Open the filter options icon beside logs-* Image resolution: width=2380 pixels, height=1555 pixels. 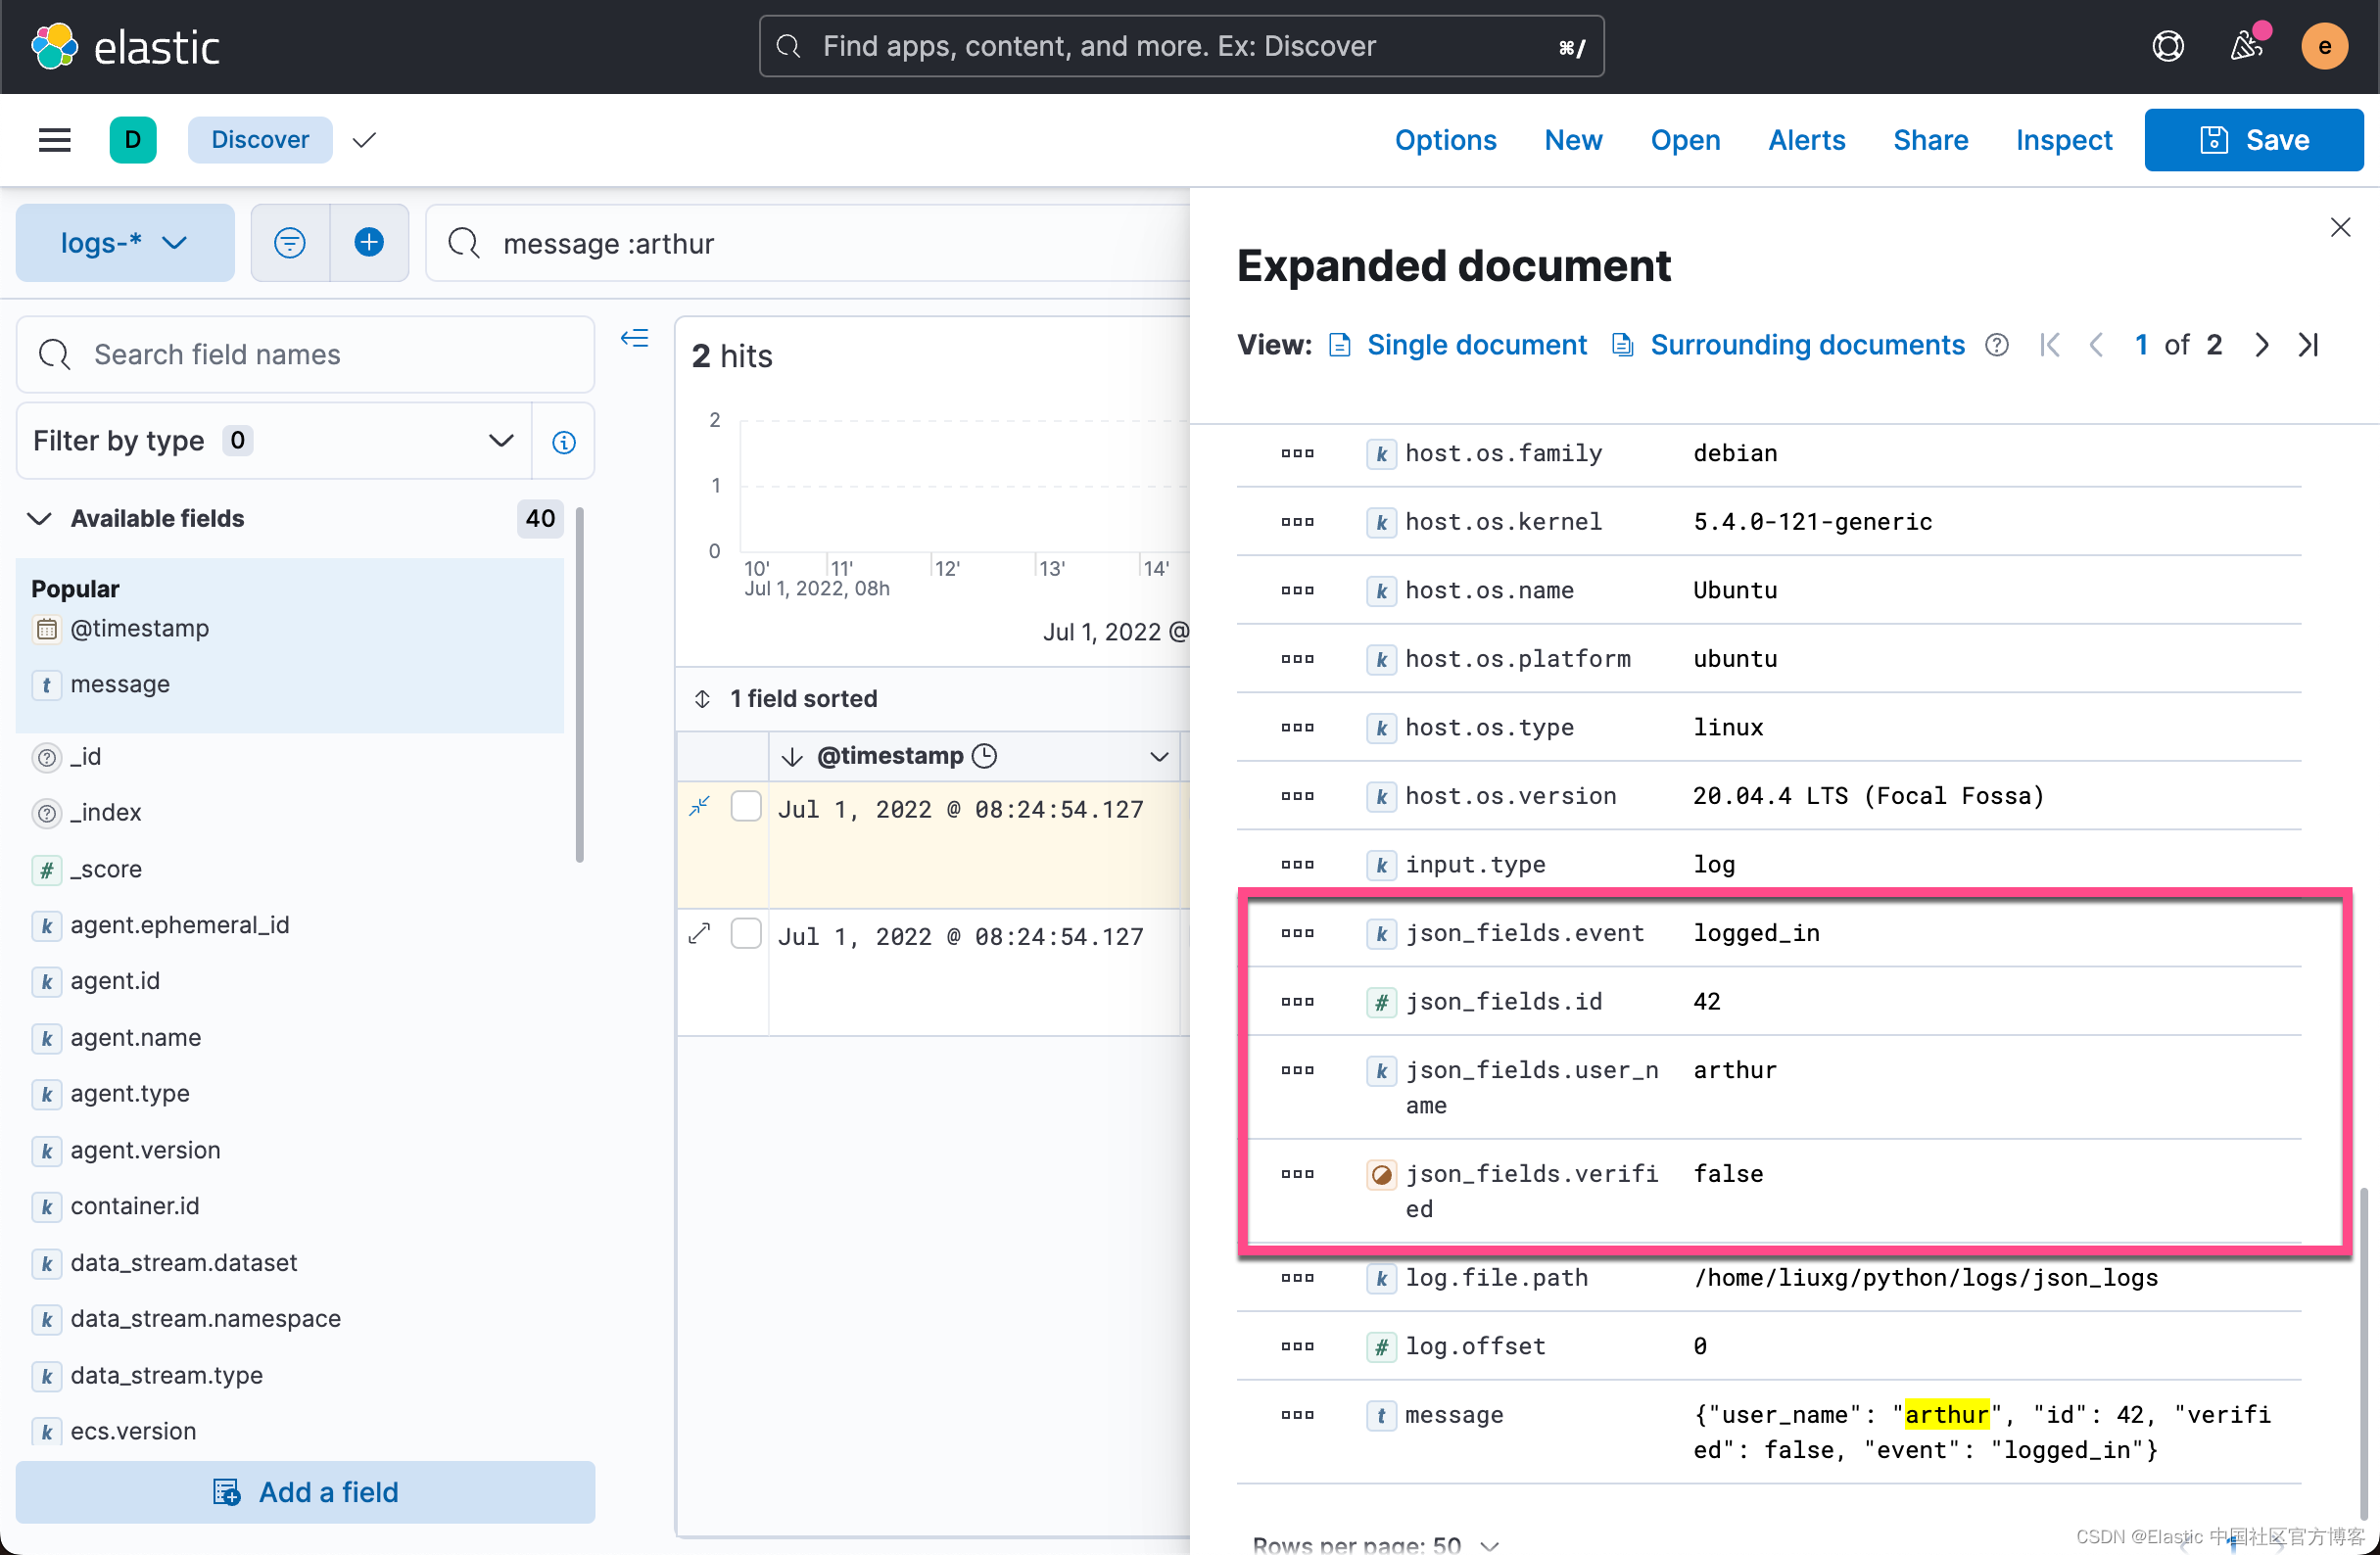(x=289, y=242)
